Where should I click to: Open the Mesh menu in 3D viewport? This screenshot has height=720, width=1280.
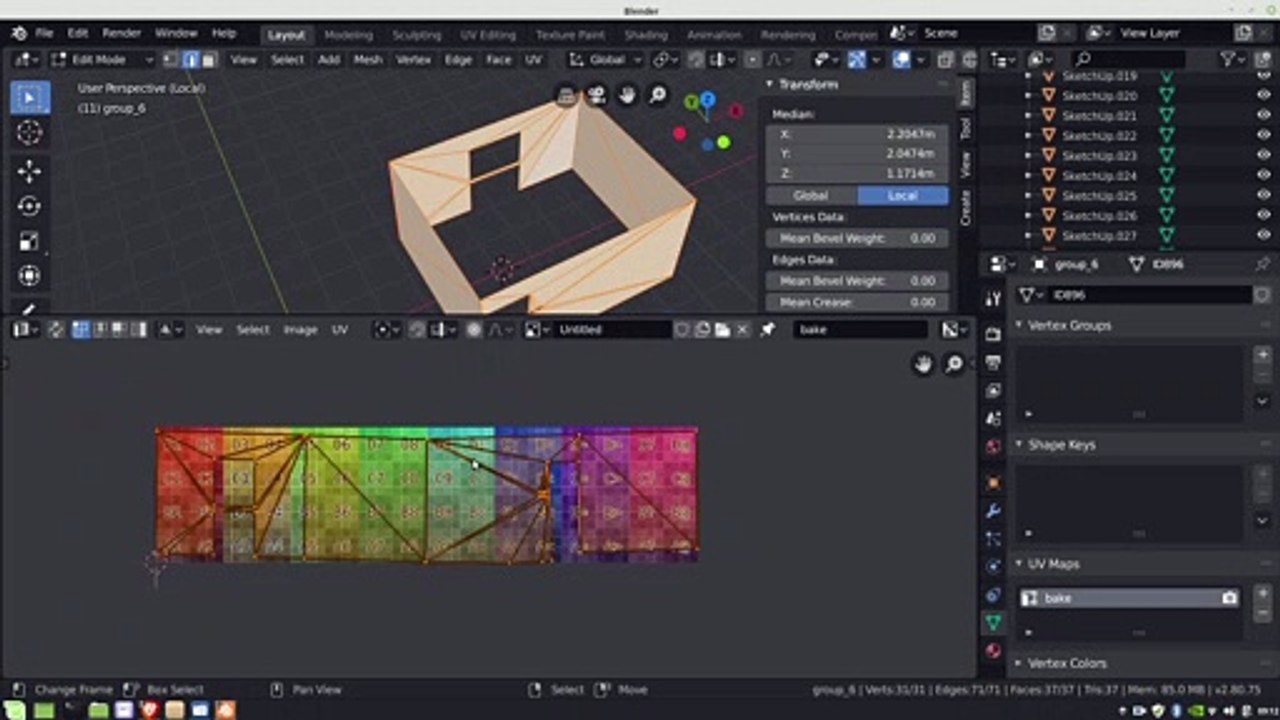click(368, 60)
